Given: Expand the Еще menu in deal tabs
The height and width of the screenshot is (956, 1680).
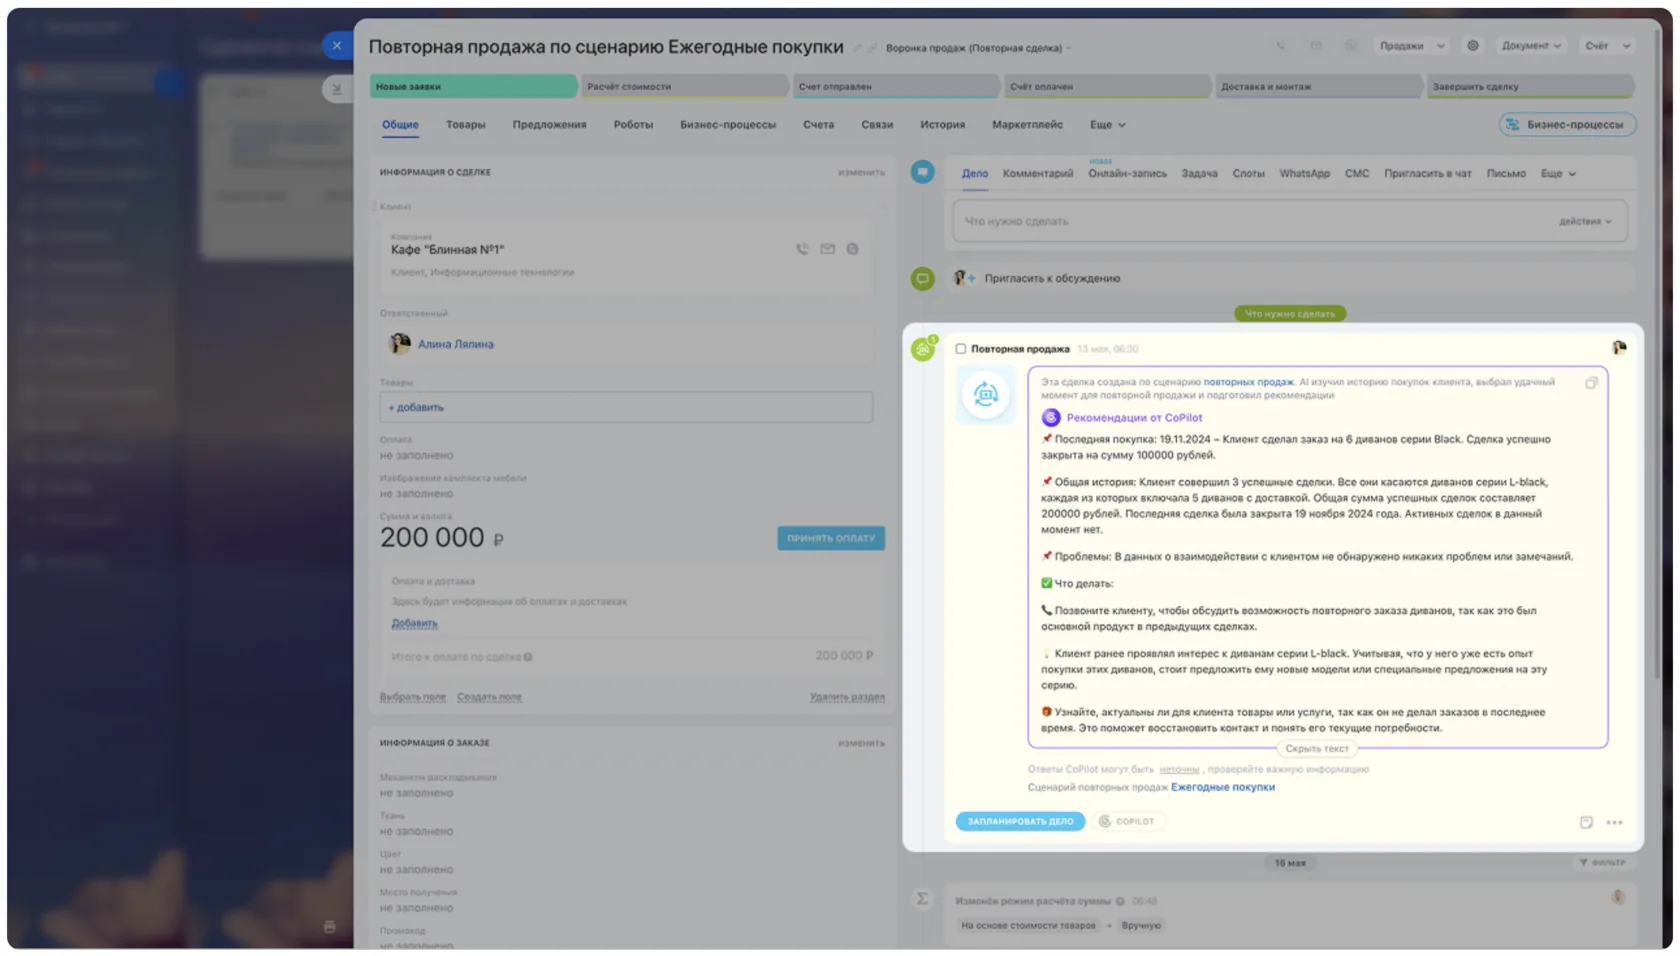Looking at the screenshot, I should 1107,125.
